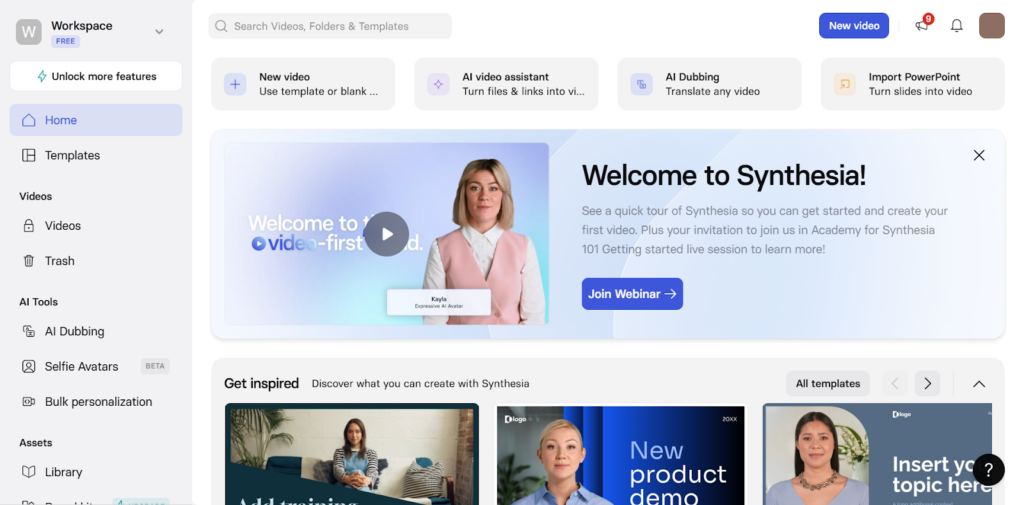Open the Add training template thumbnail
The image size is (1024, 505).
352,453
